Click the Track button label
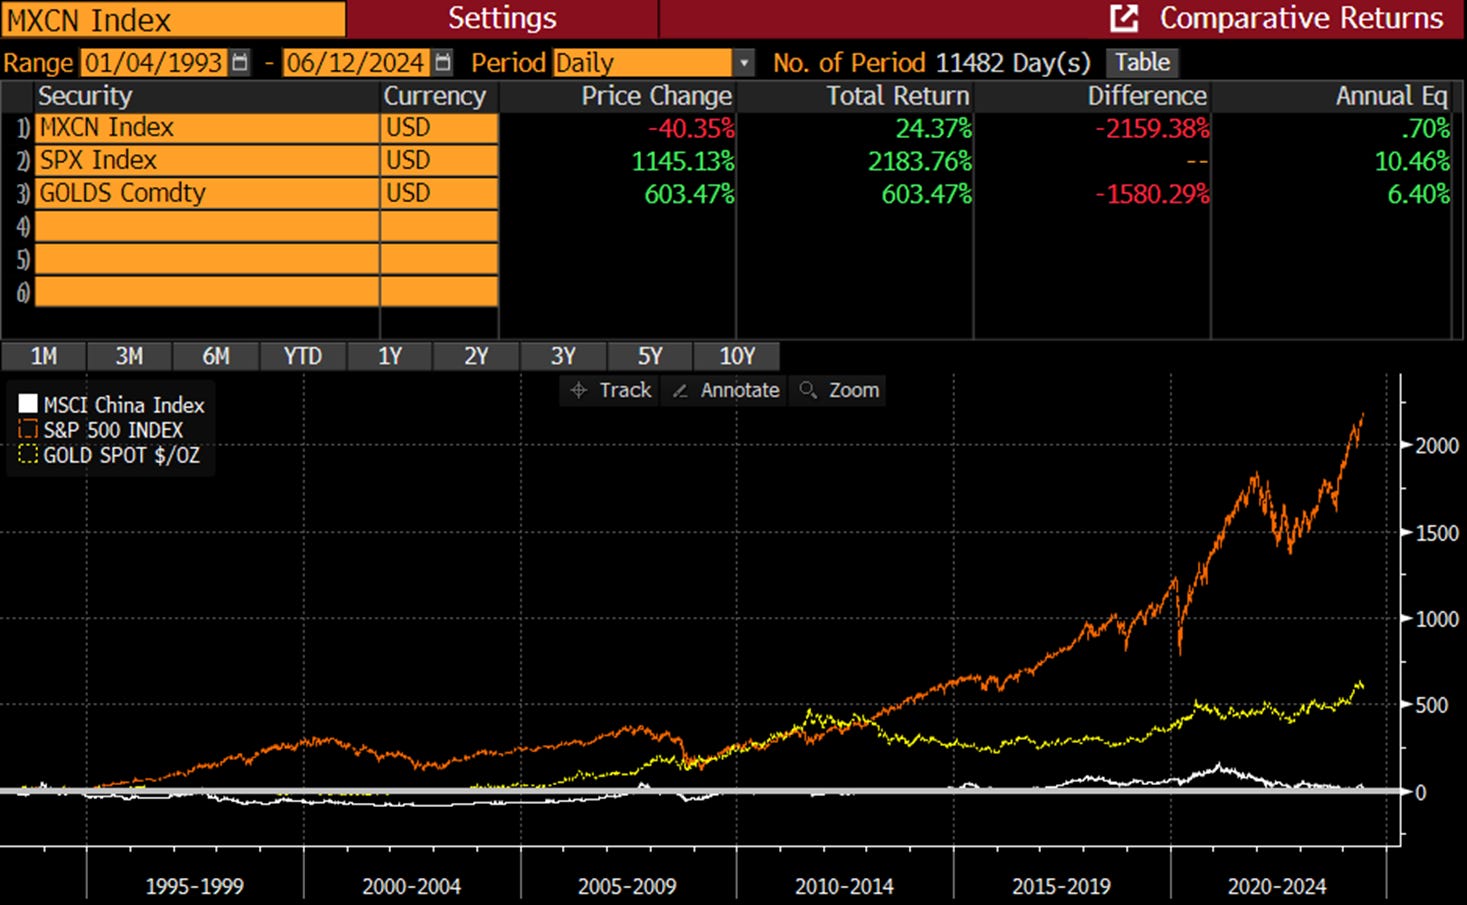This screenshot has width=1467, height=905. click(625, 390)
